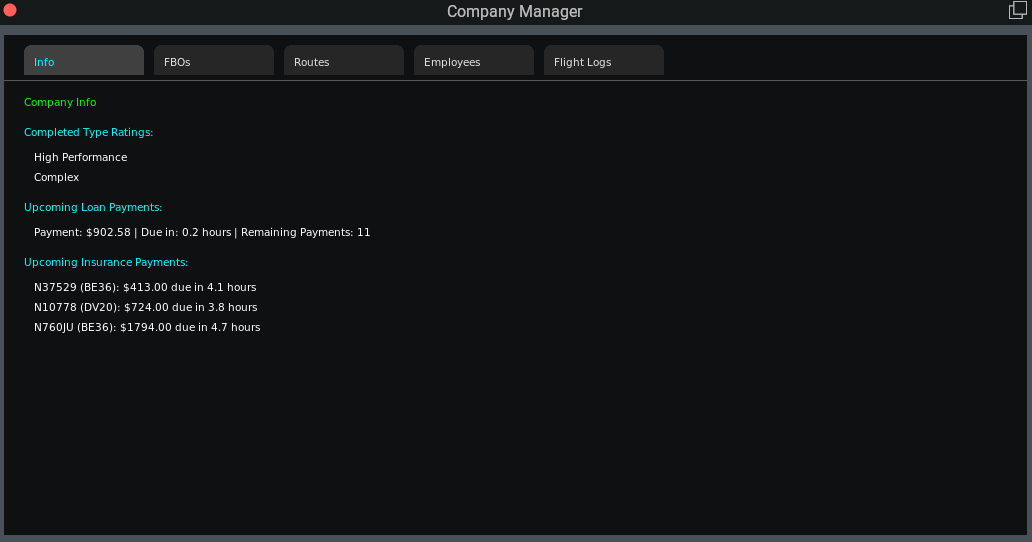Select the High Performance rating entry
The width and height of the screenshot is (1032, 542).
click(80, 157)
